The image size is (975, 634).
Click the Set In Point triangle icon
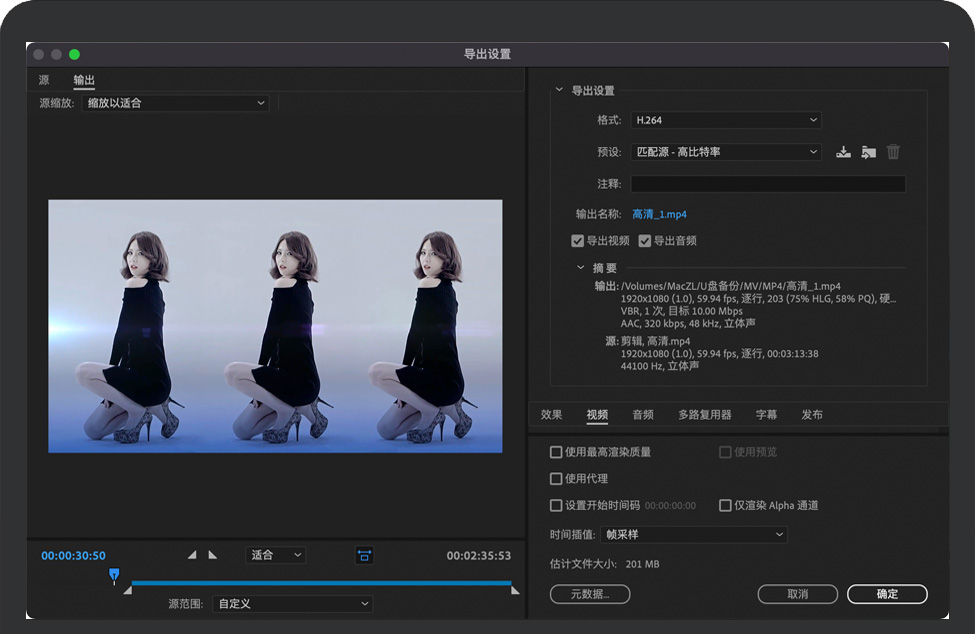192,555
